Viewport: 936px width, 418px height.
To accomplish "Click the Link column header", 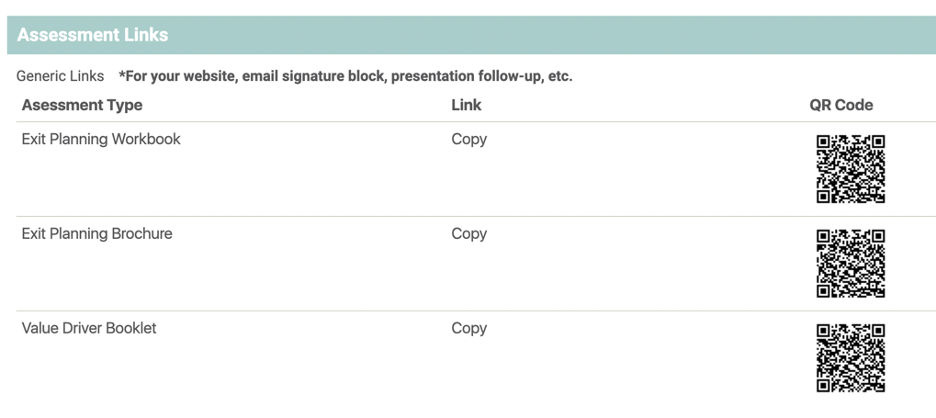I will (x=466, y=105).
